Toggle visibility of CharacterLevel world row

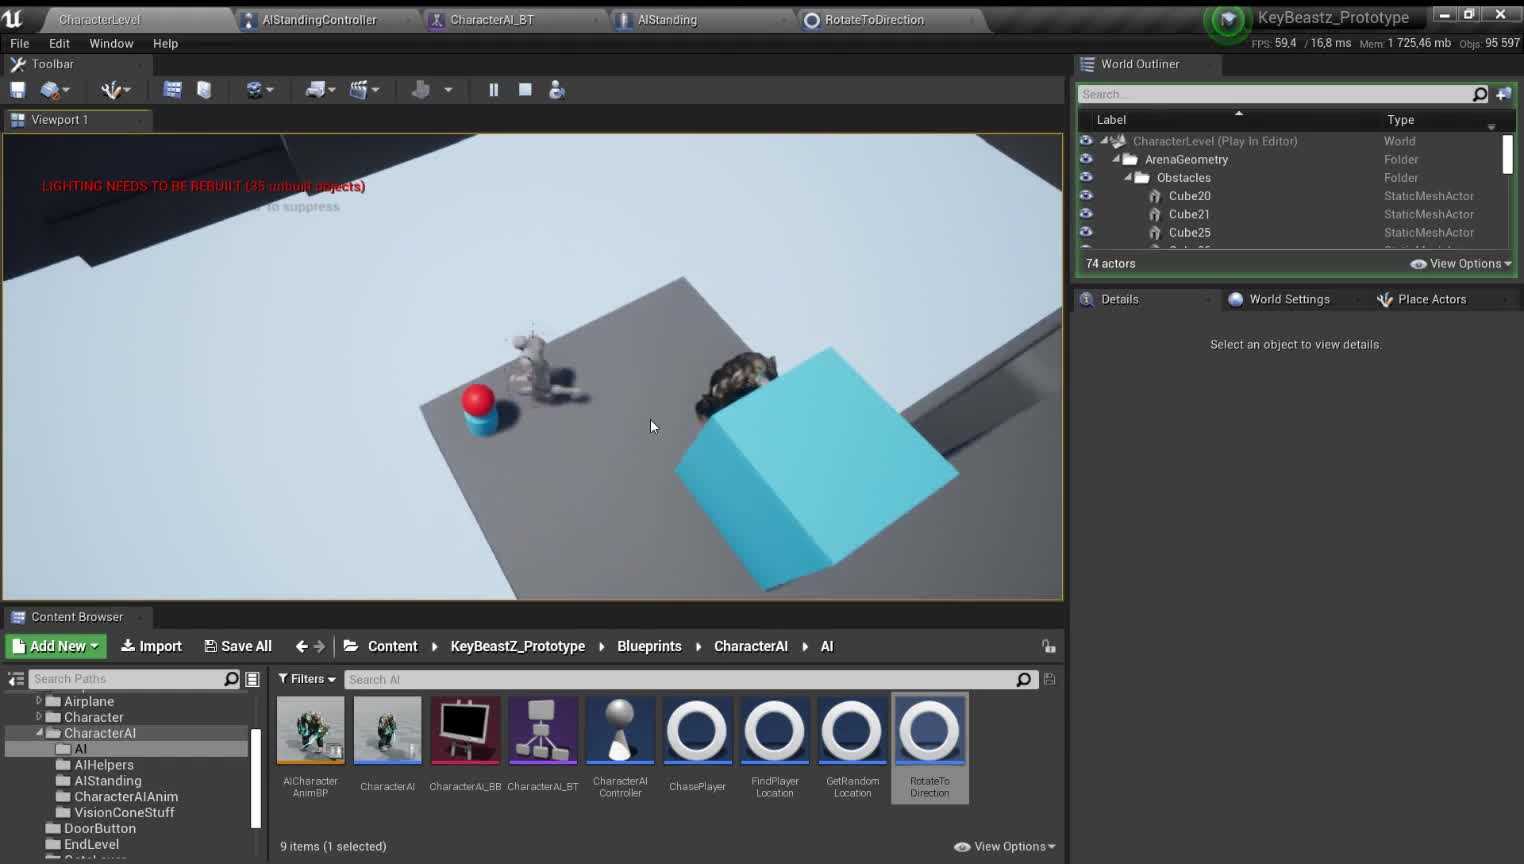point(1086,141)
